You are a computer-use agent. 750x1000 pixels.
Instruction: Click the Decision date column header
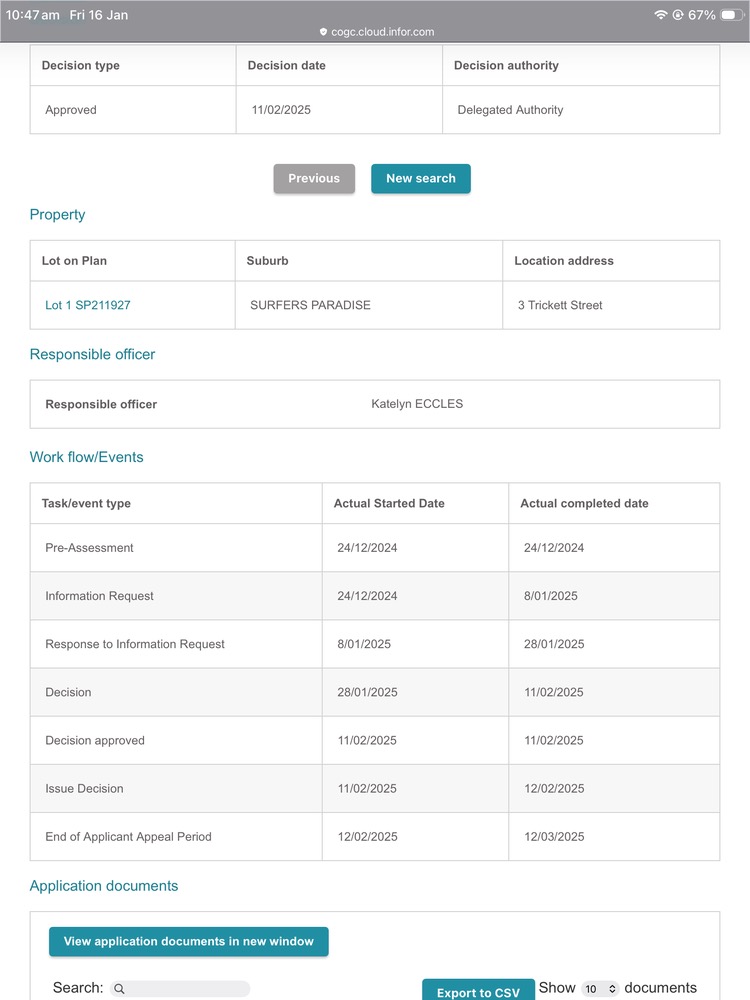[x=287, y=66]
